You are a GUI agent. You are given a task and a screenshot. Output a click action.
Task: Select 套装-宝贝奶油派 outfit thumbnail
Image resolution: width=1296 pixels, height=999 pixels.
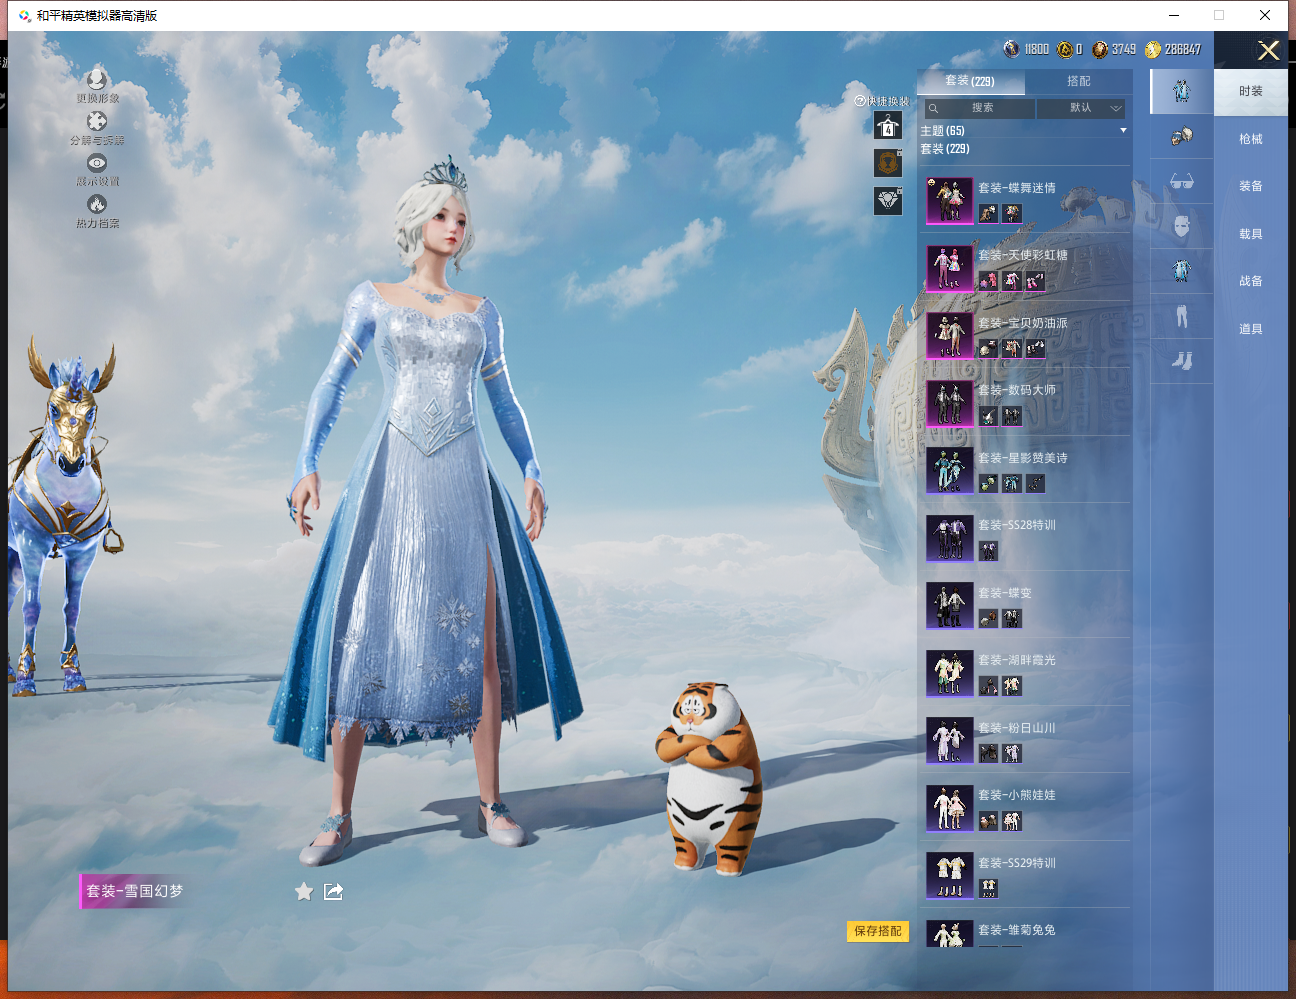coord(949,335)
